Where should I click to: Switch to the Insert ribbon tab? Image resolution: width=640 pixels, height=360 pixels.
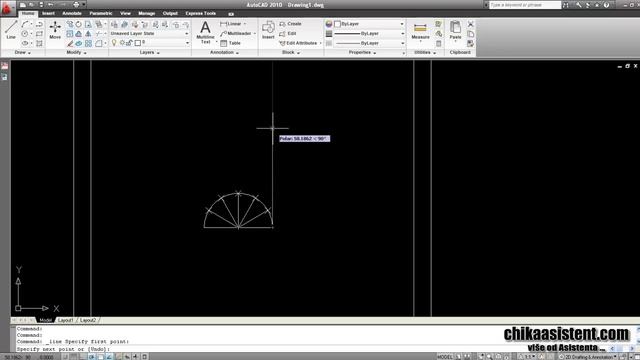tap(48, 13)
